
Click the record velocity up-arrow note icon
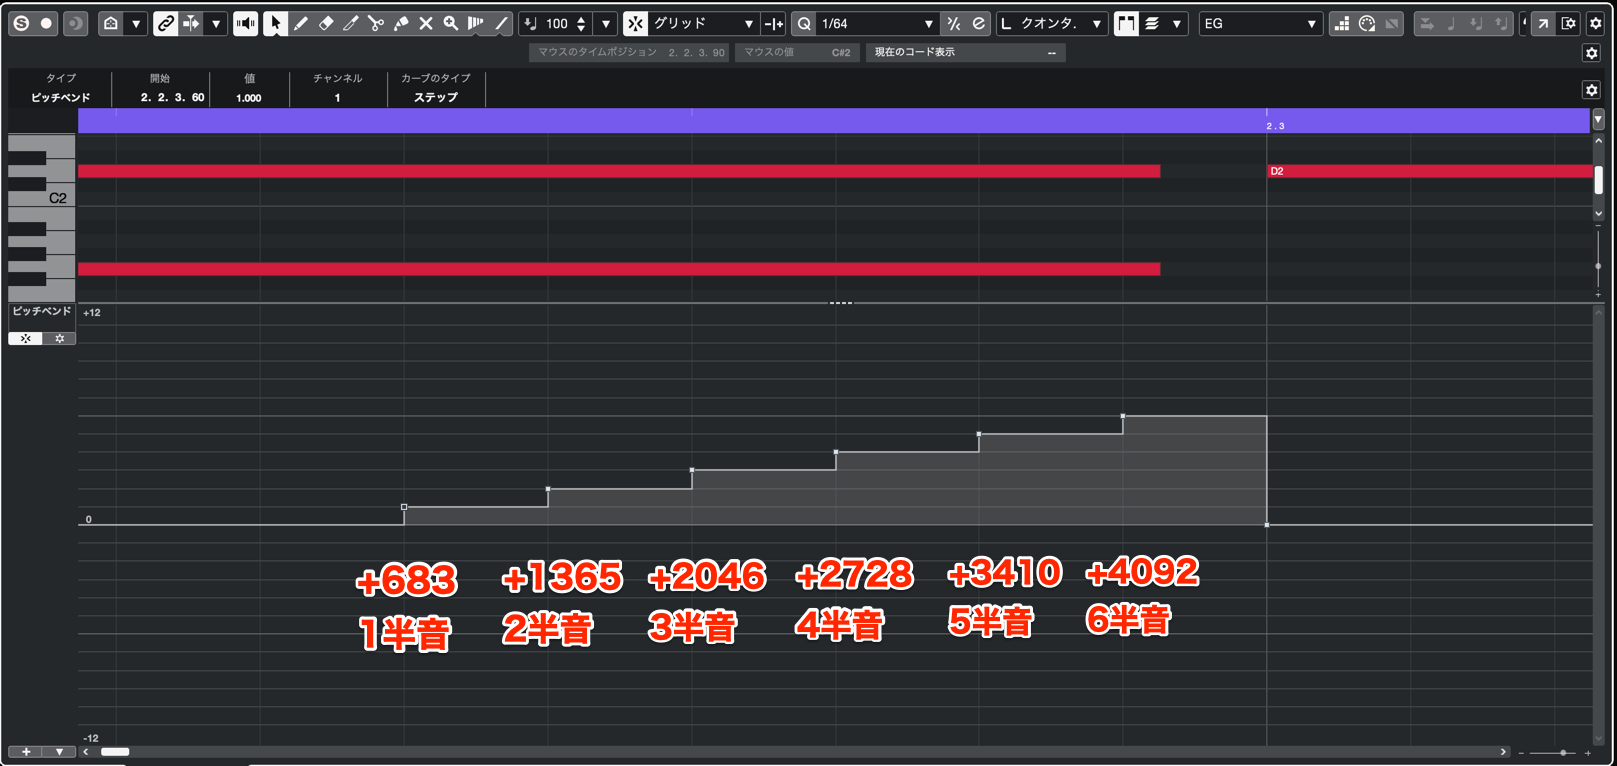(1500, 23)
